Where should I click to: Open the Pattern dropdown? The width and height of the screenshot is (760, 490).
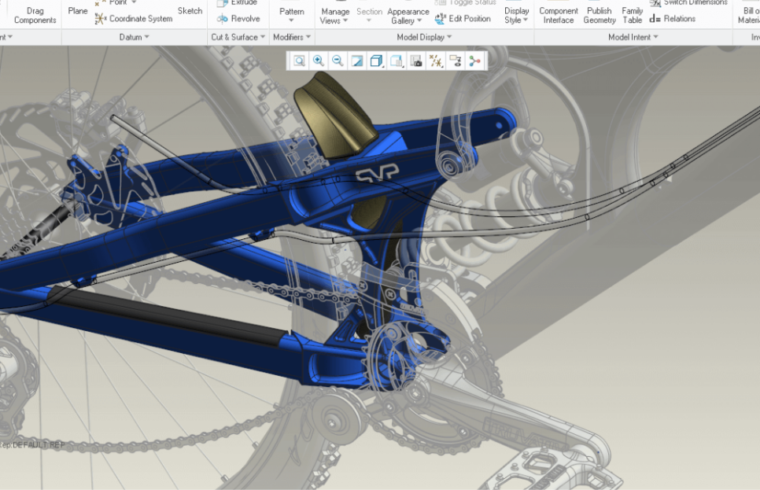292,15
